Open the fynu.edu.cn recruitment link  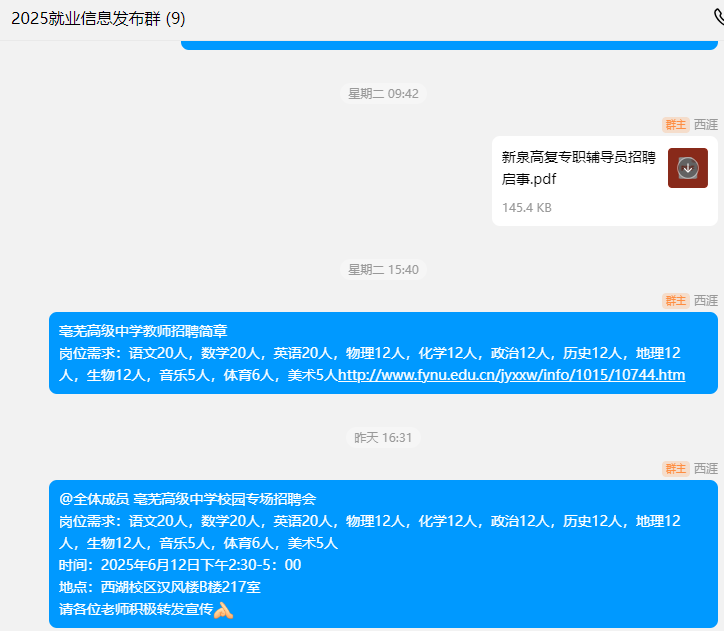point(511,375)
